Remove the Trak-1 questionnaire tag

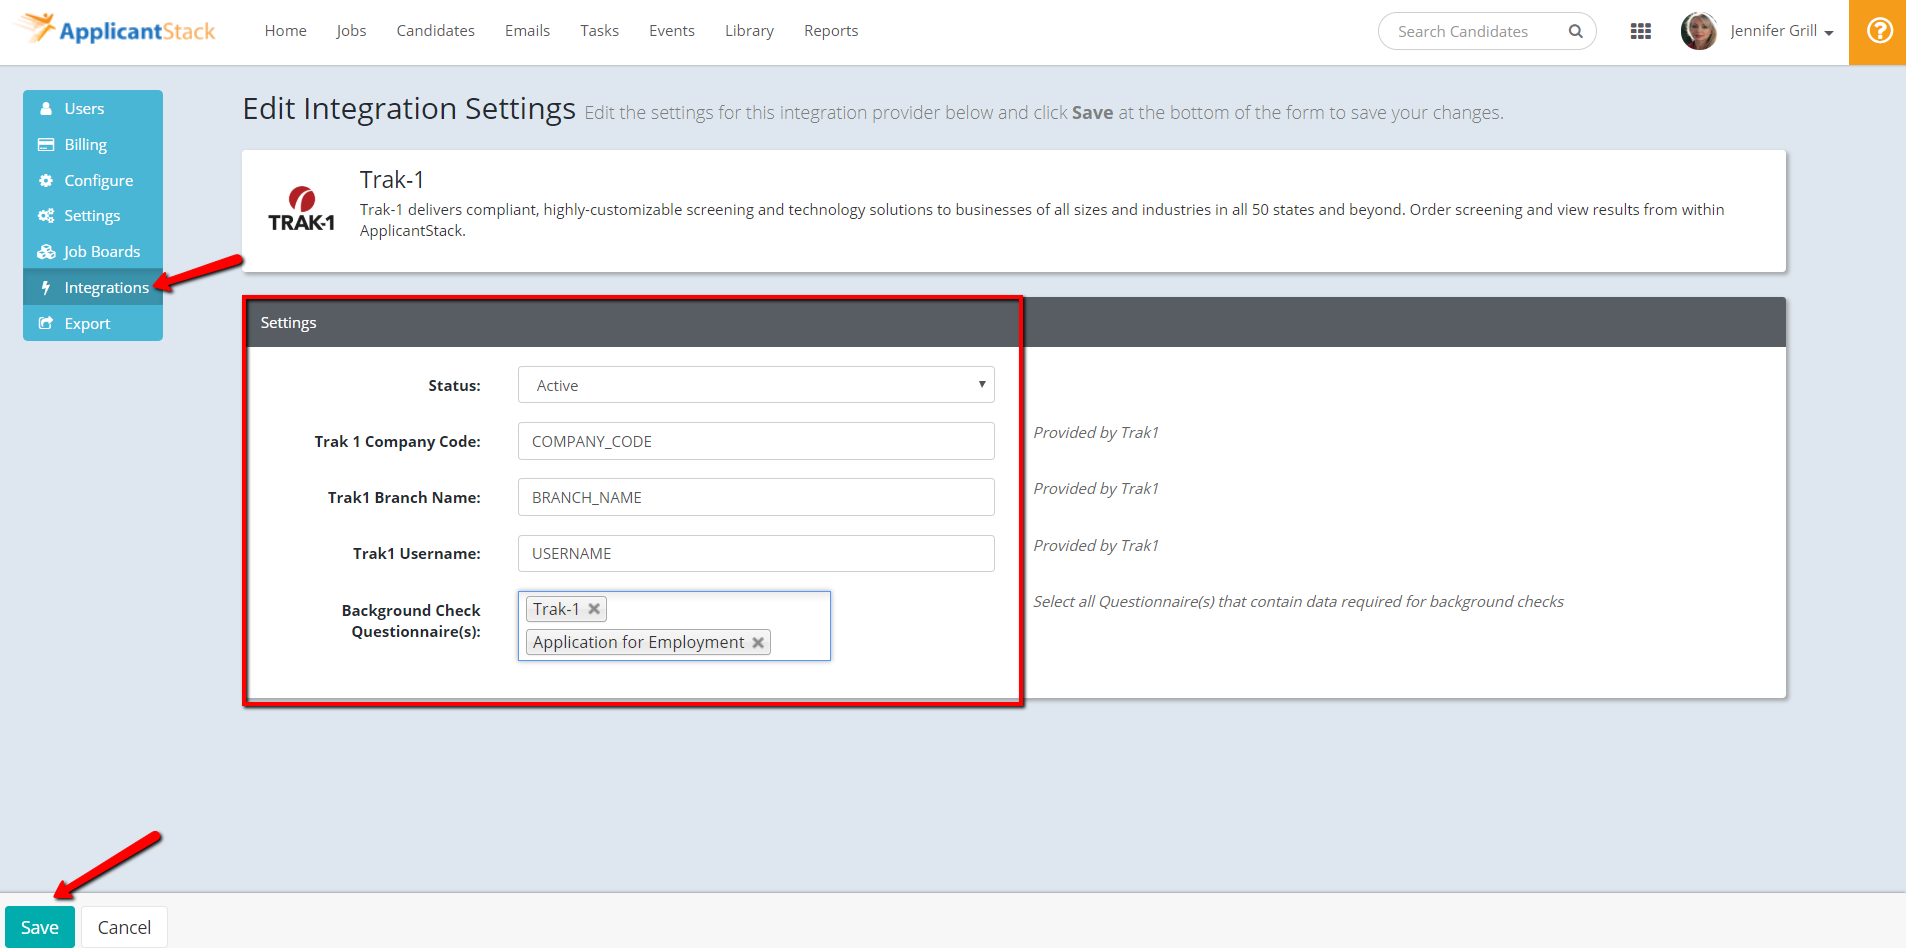coord(594,609)
